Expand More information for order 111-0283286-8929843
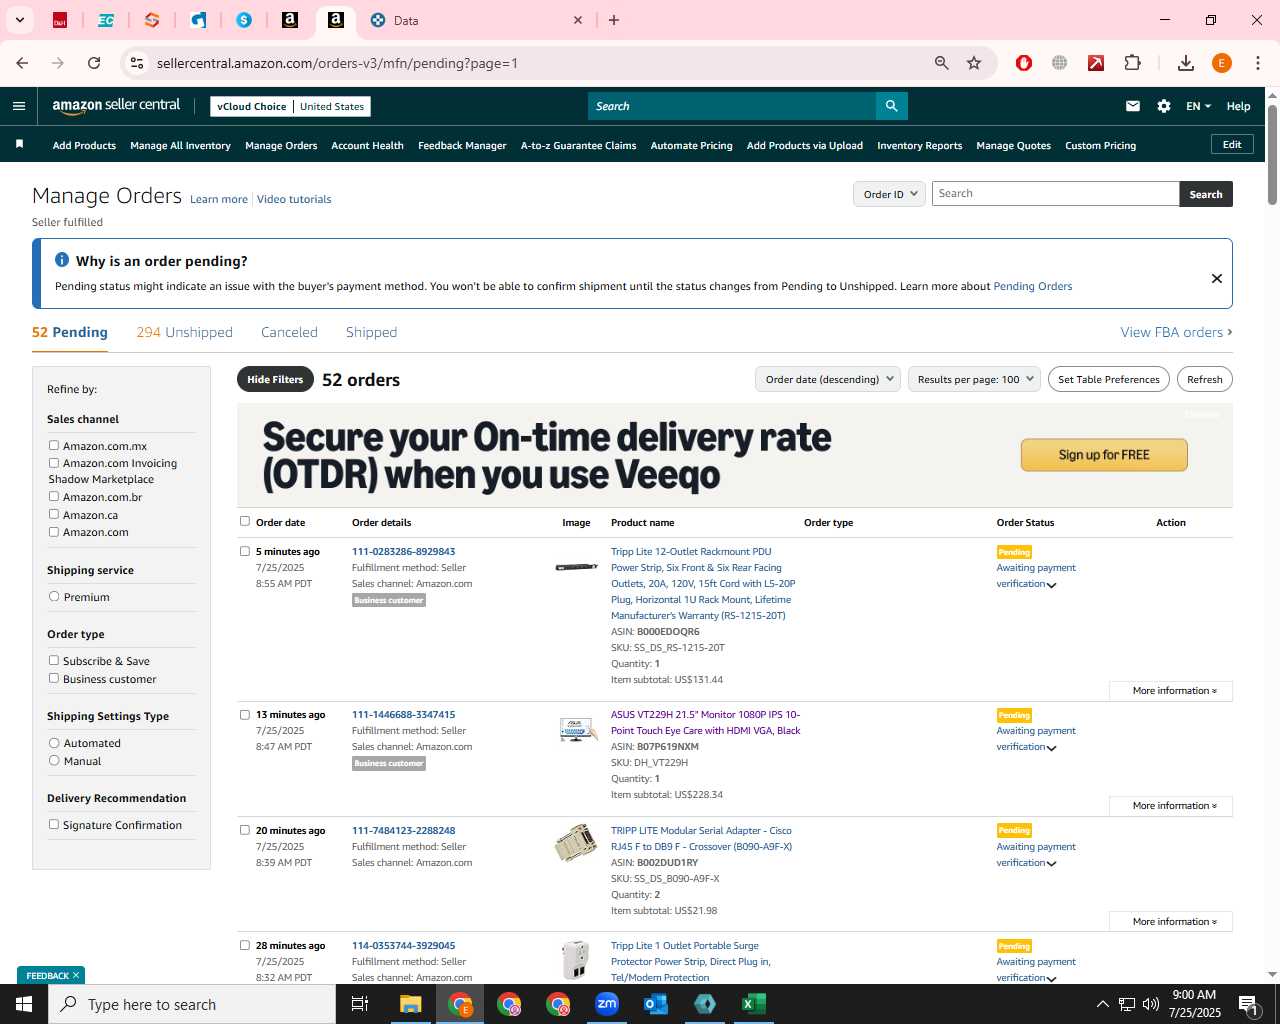This screenshot has width=1280, height=1024. pyautogui.click(x=1171, y=691)
